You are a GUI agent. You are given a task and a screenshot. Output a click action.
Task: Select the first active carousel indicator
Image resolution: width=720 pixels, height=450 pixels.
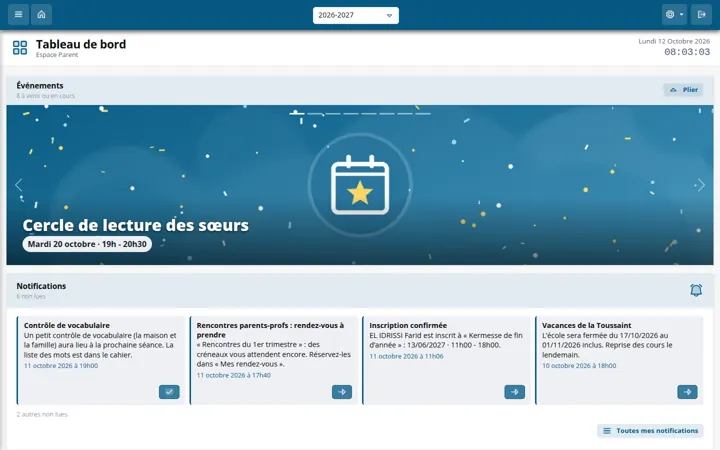[297, 113]
